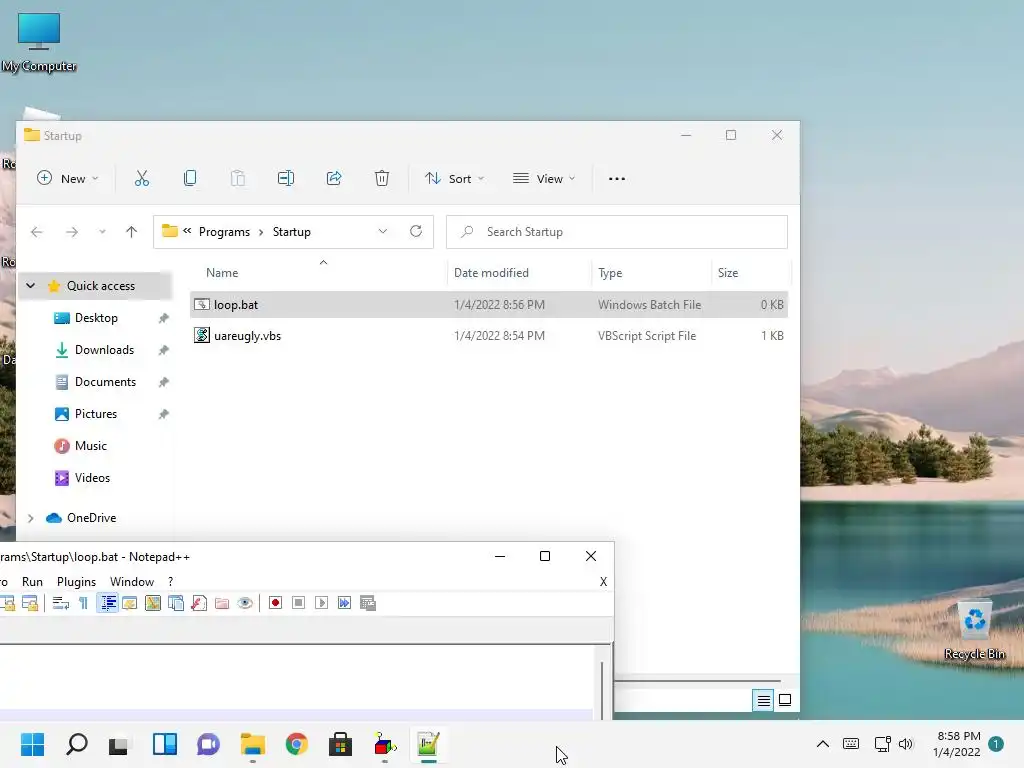Image resolution: width=1024 pixels, height=768 pixels.
Task: Click Cut icon in Explorer toolbar
Action: (x=142, y=178)
